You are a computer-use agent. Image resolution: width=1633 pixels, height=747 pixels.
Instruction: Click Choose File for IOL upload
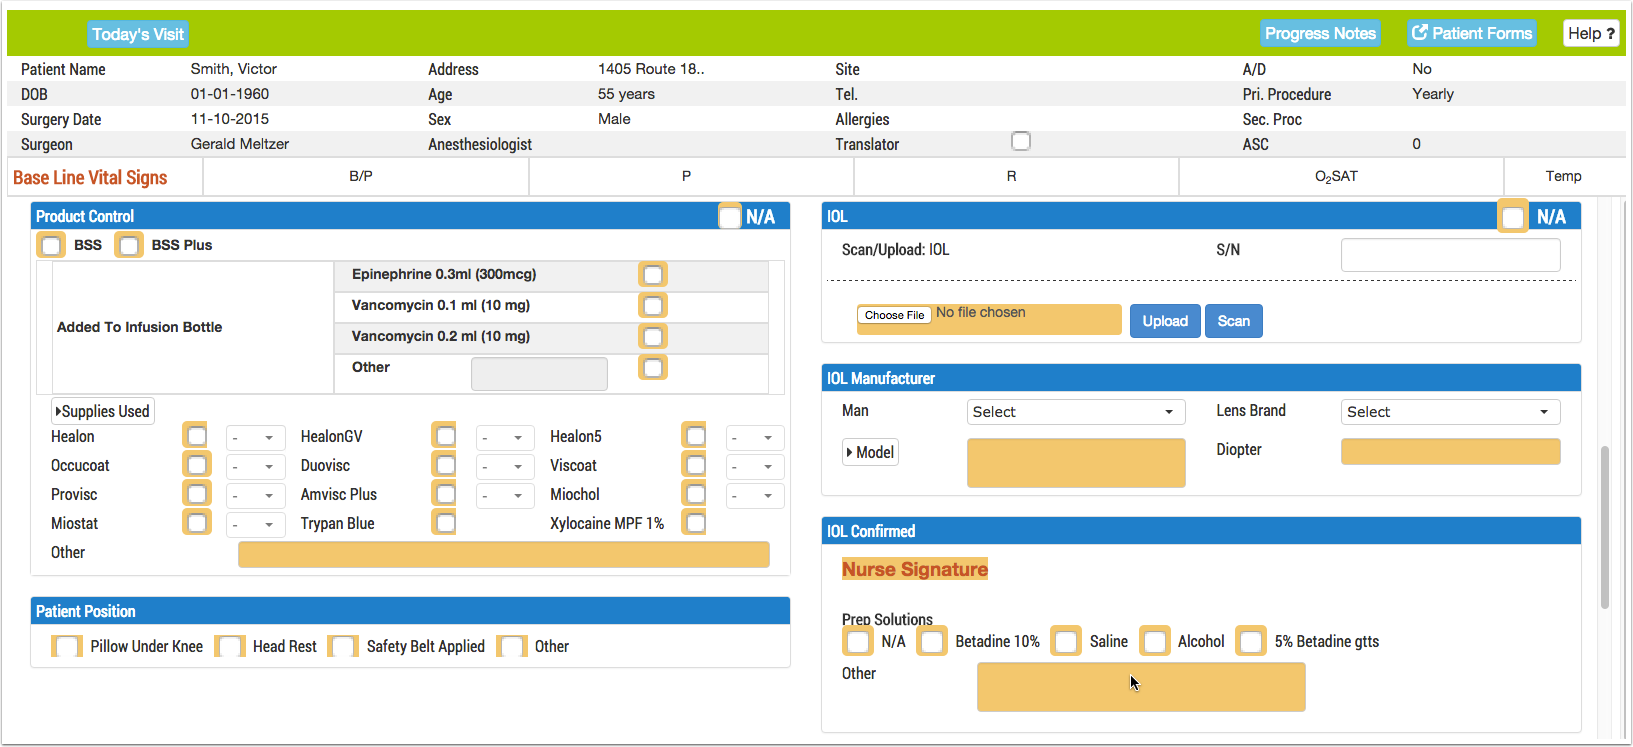894,315
